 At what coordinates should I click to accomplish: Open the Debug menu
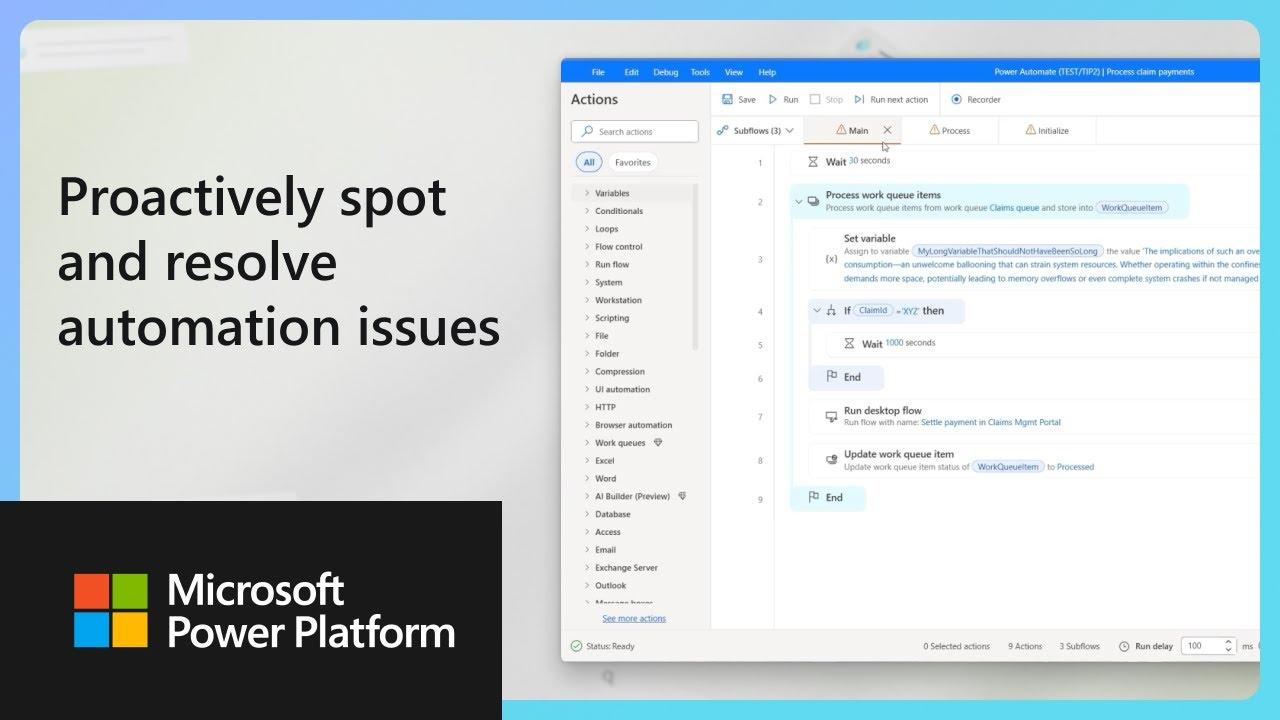[665, 72]
